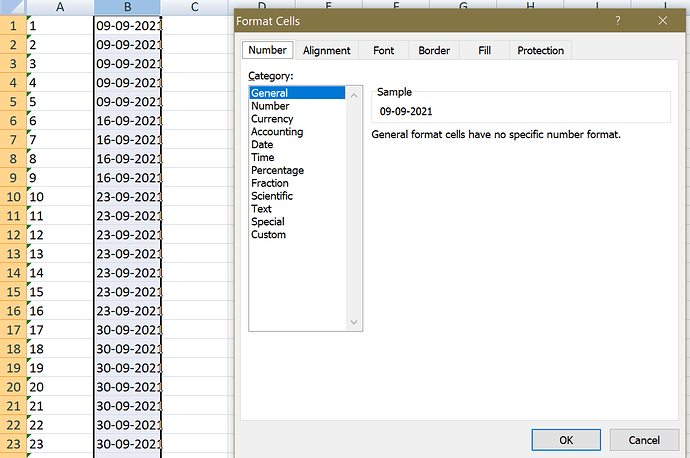Click the category list scroll down arrow

click(x=354, y=322)
